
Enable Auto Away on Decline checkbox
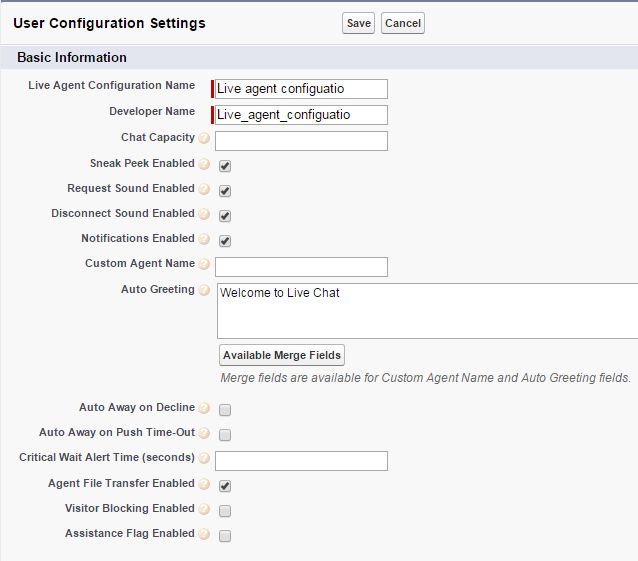(x=225, y=410)
